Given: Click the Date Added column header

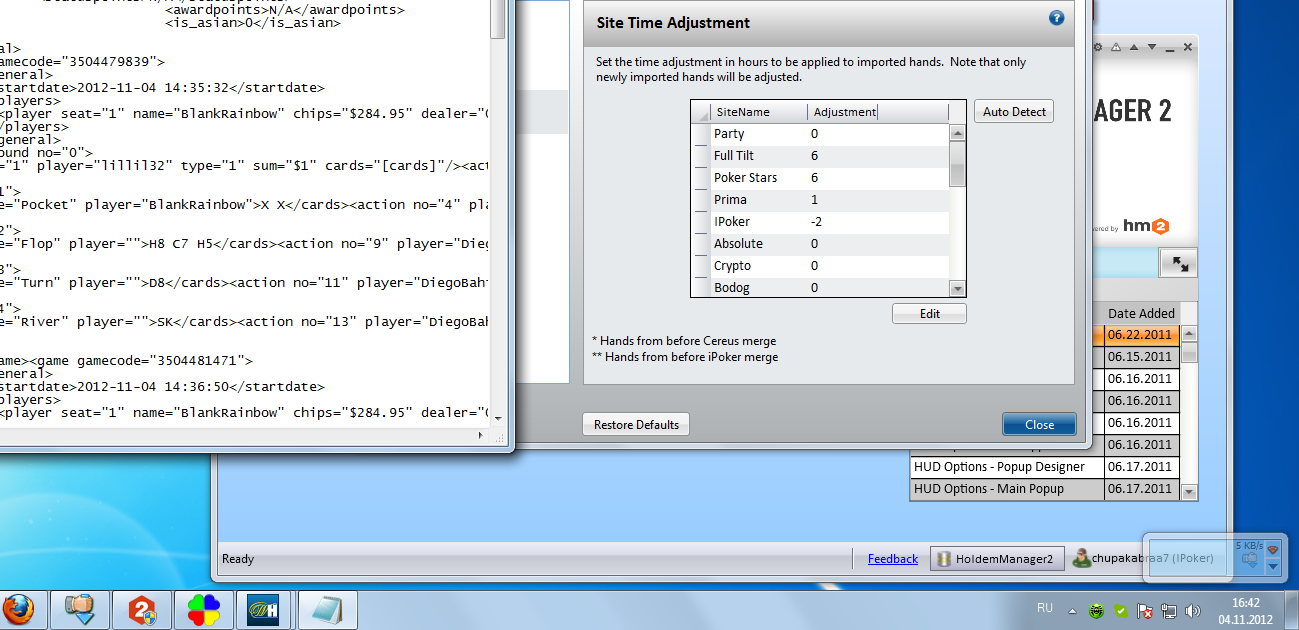Looking at the screenshot, I should [x=1142, y=313].
